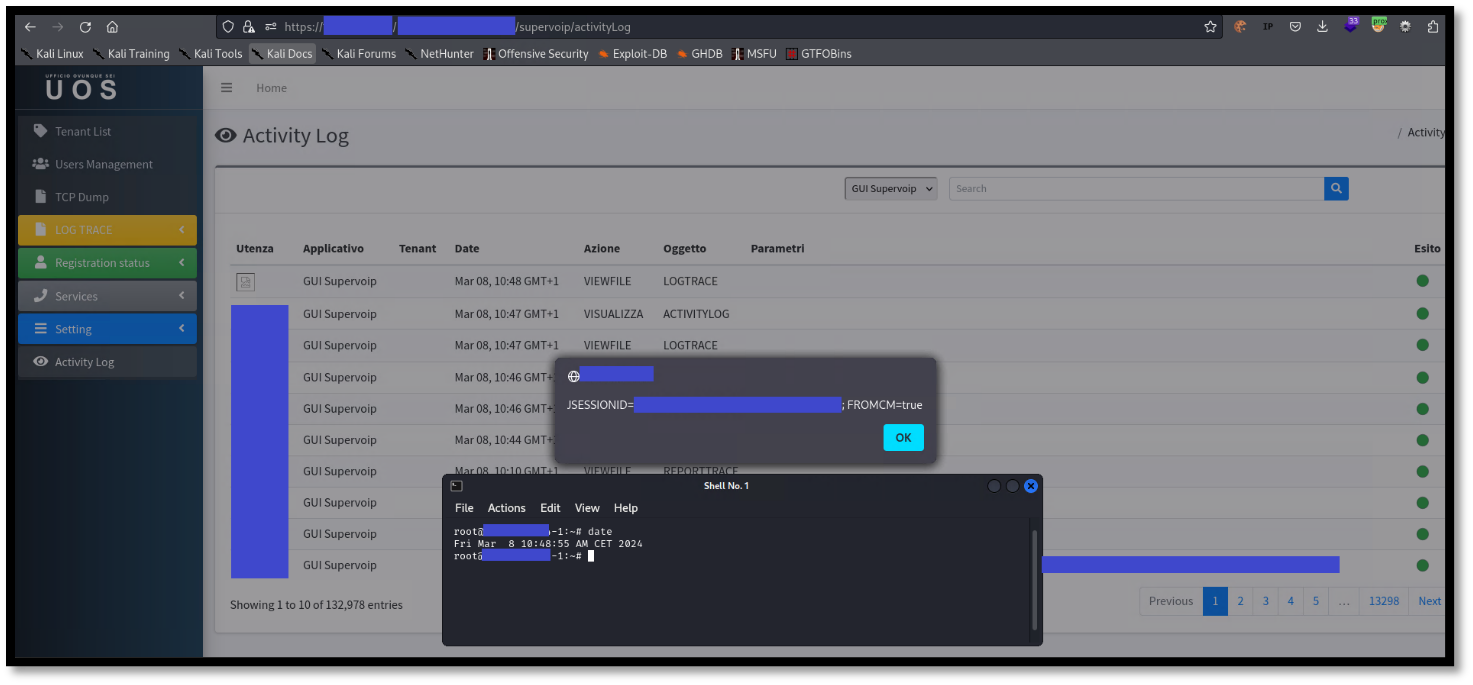This screenshot has height=685, width=1473.
Task: Open the GTFOBins bookmark
Action: click(x=819, y=54)
